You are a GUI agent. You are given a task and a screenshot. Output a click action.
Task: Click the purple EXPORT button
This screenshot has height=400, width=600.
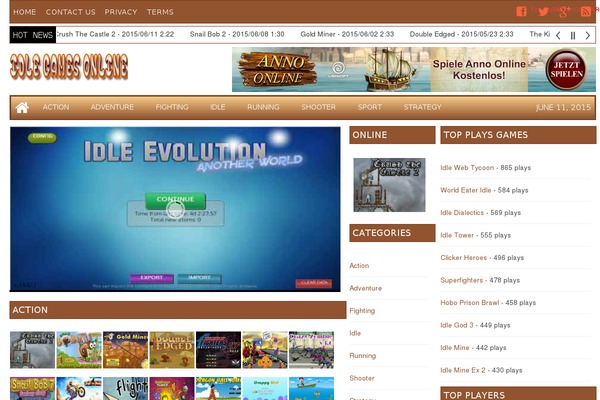point(152,278)
